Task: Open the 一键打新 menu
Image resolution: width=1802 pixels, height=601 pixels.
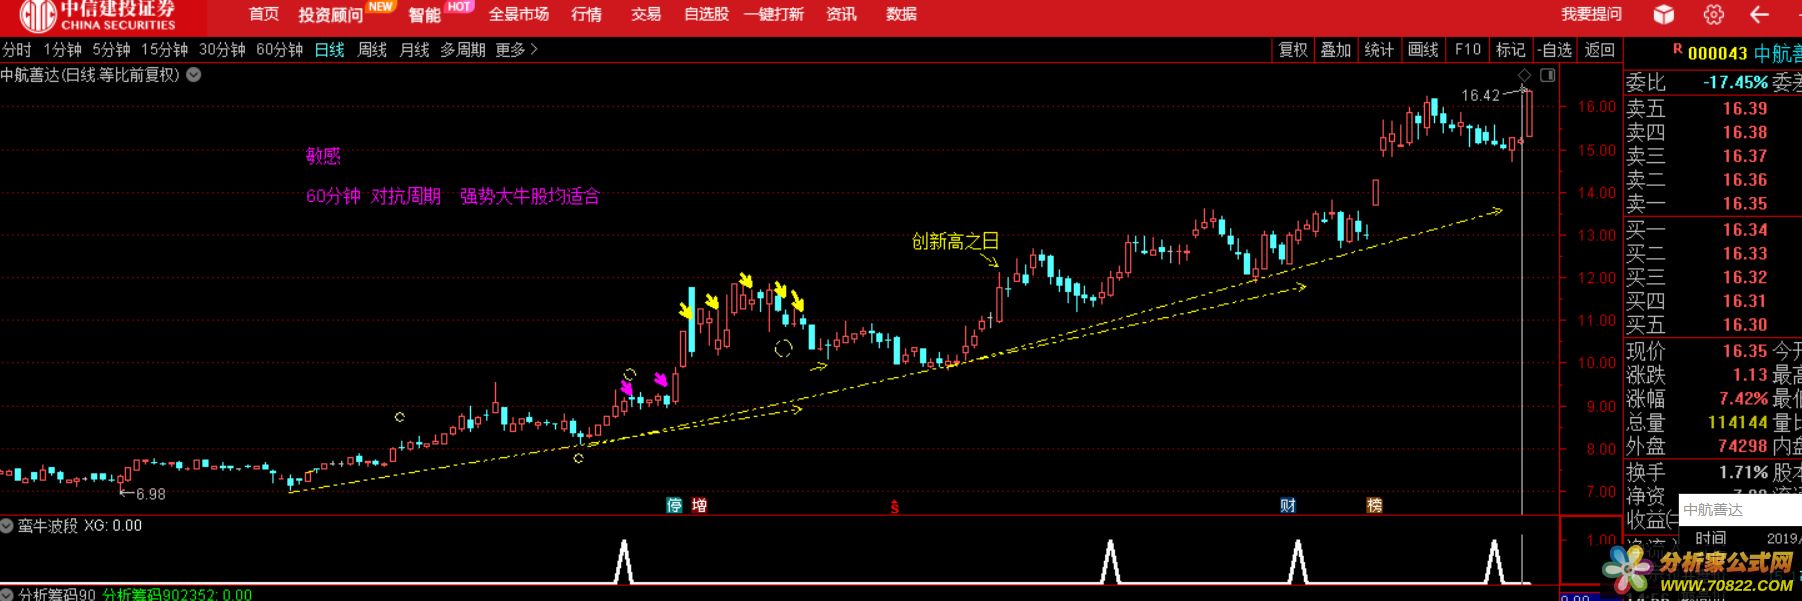Action: (x=774, y=14)
